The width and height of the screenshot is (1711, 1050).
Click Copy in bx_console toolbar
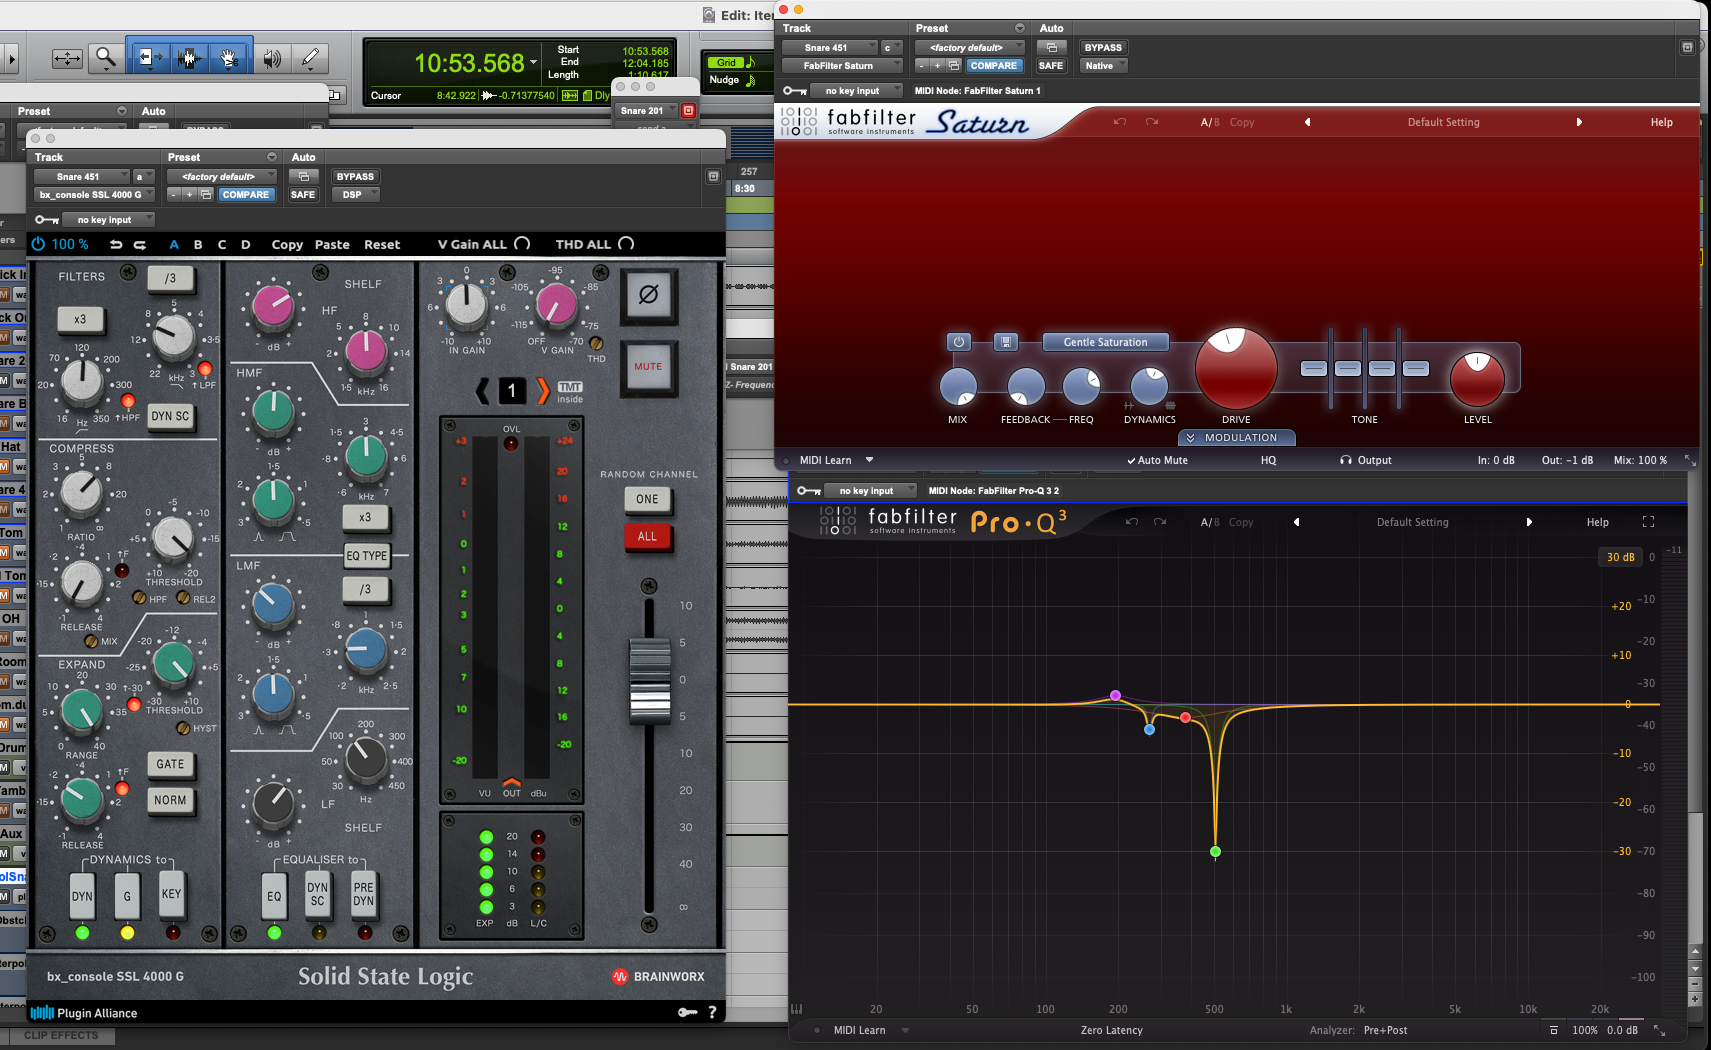287,244
